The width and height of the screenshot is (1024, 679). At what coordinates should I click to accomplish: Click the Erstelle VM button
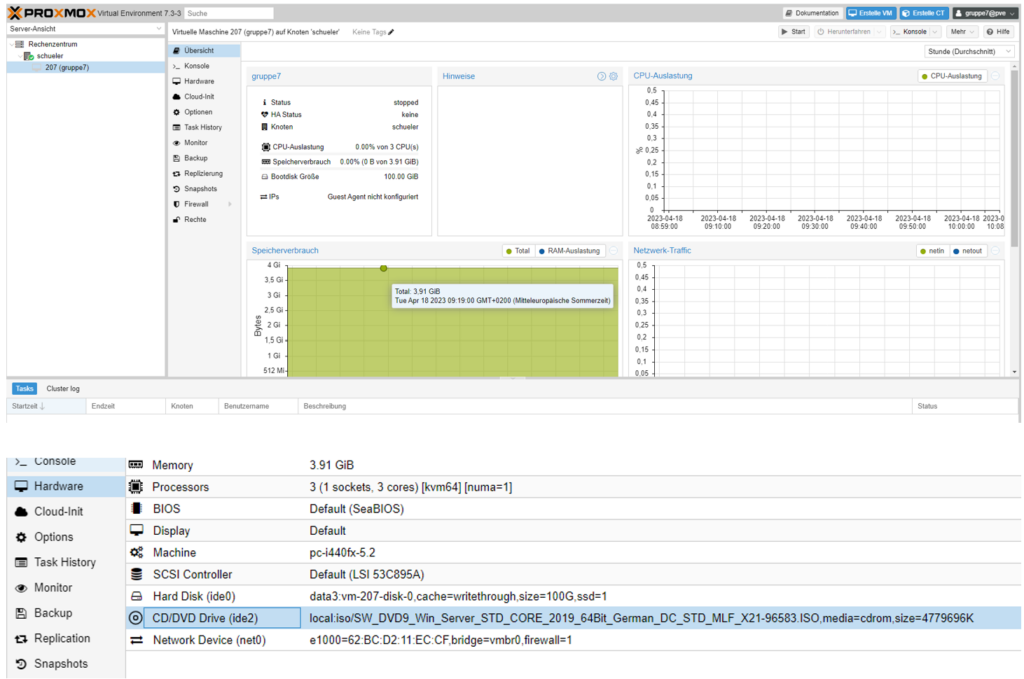click(870, 13)
